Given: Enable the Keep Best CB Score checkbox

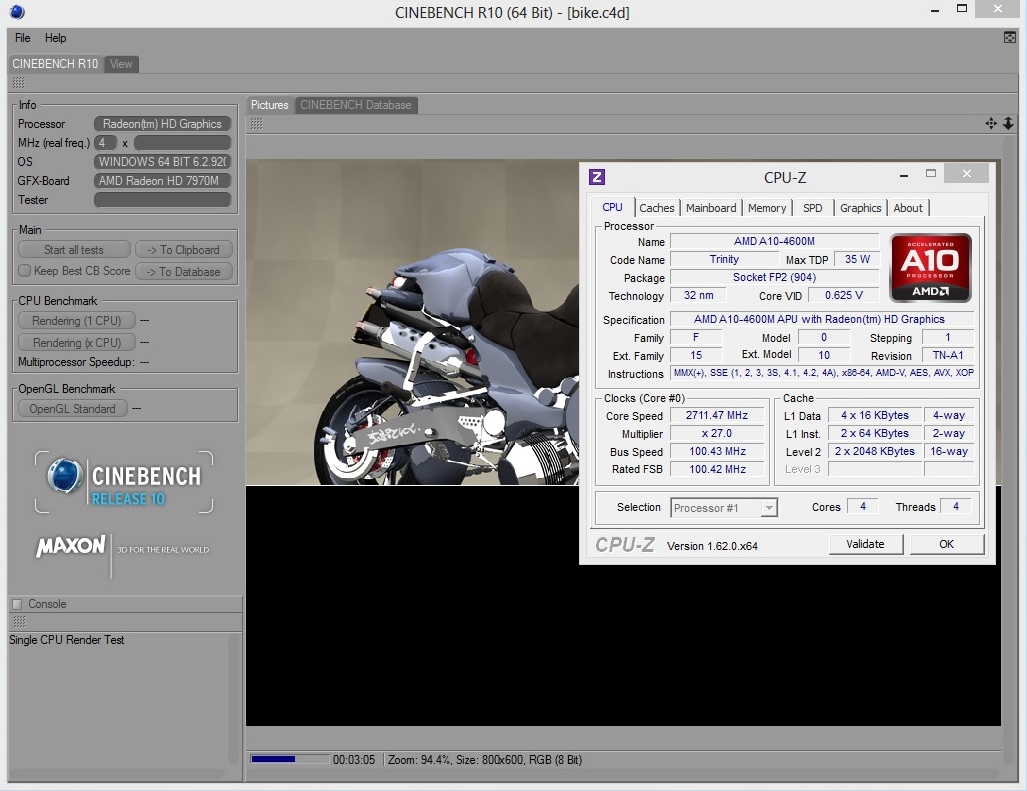Looking at the screenshot, I should click(x=25, y=271).
